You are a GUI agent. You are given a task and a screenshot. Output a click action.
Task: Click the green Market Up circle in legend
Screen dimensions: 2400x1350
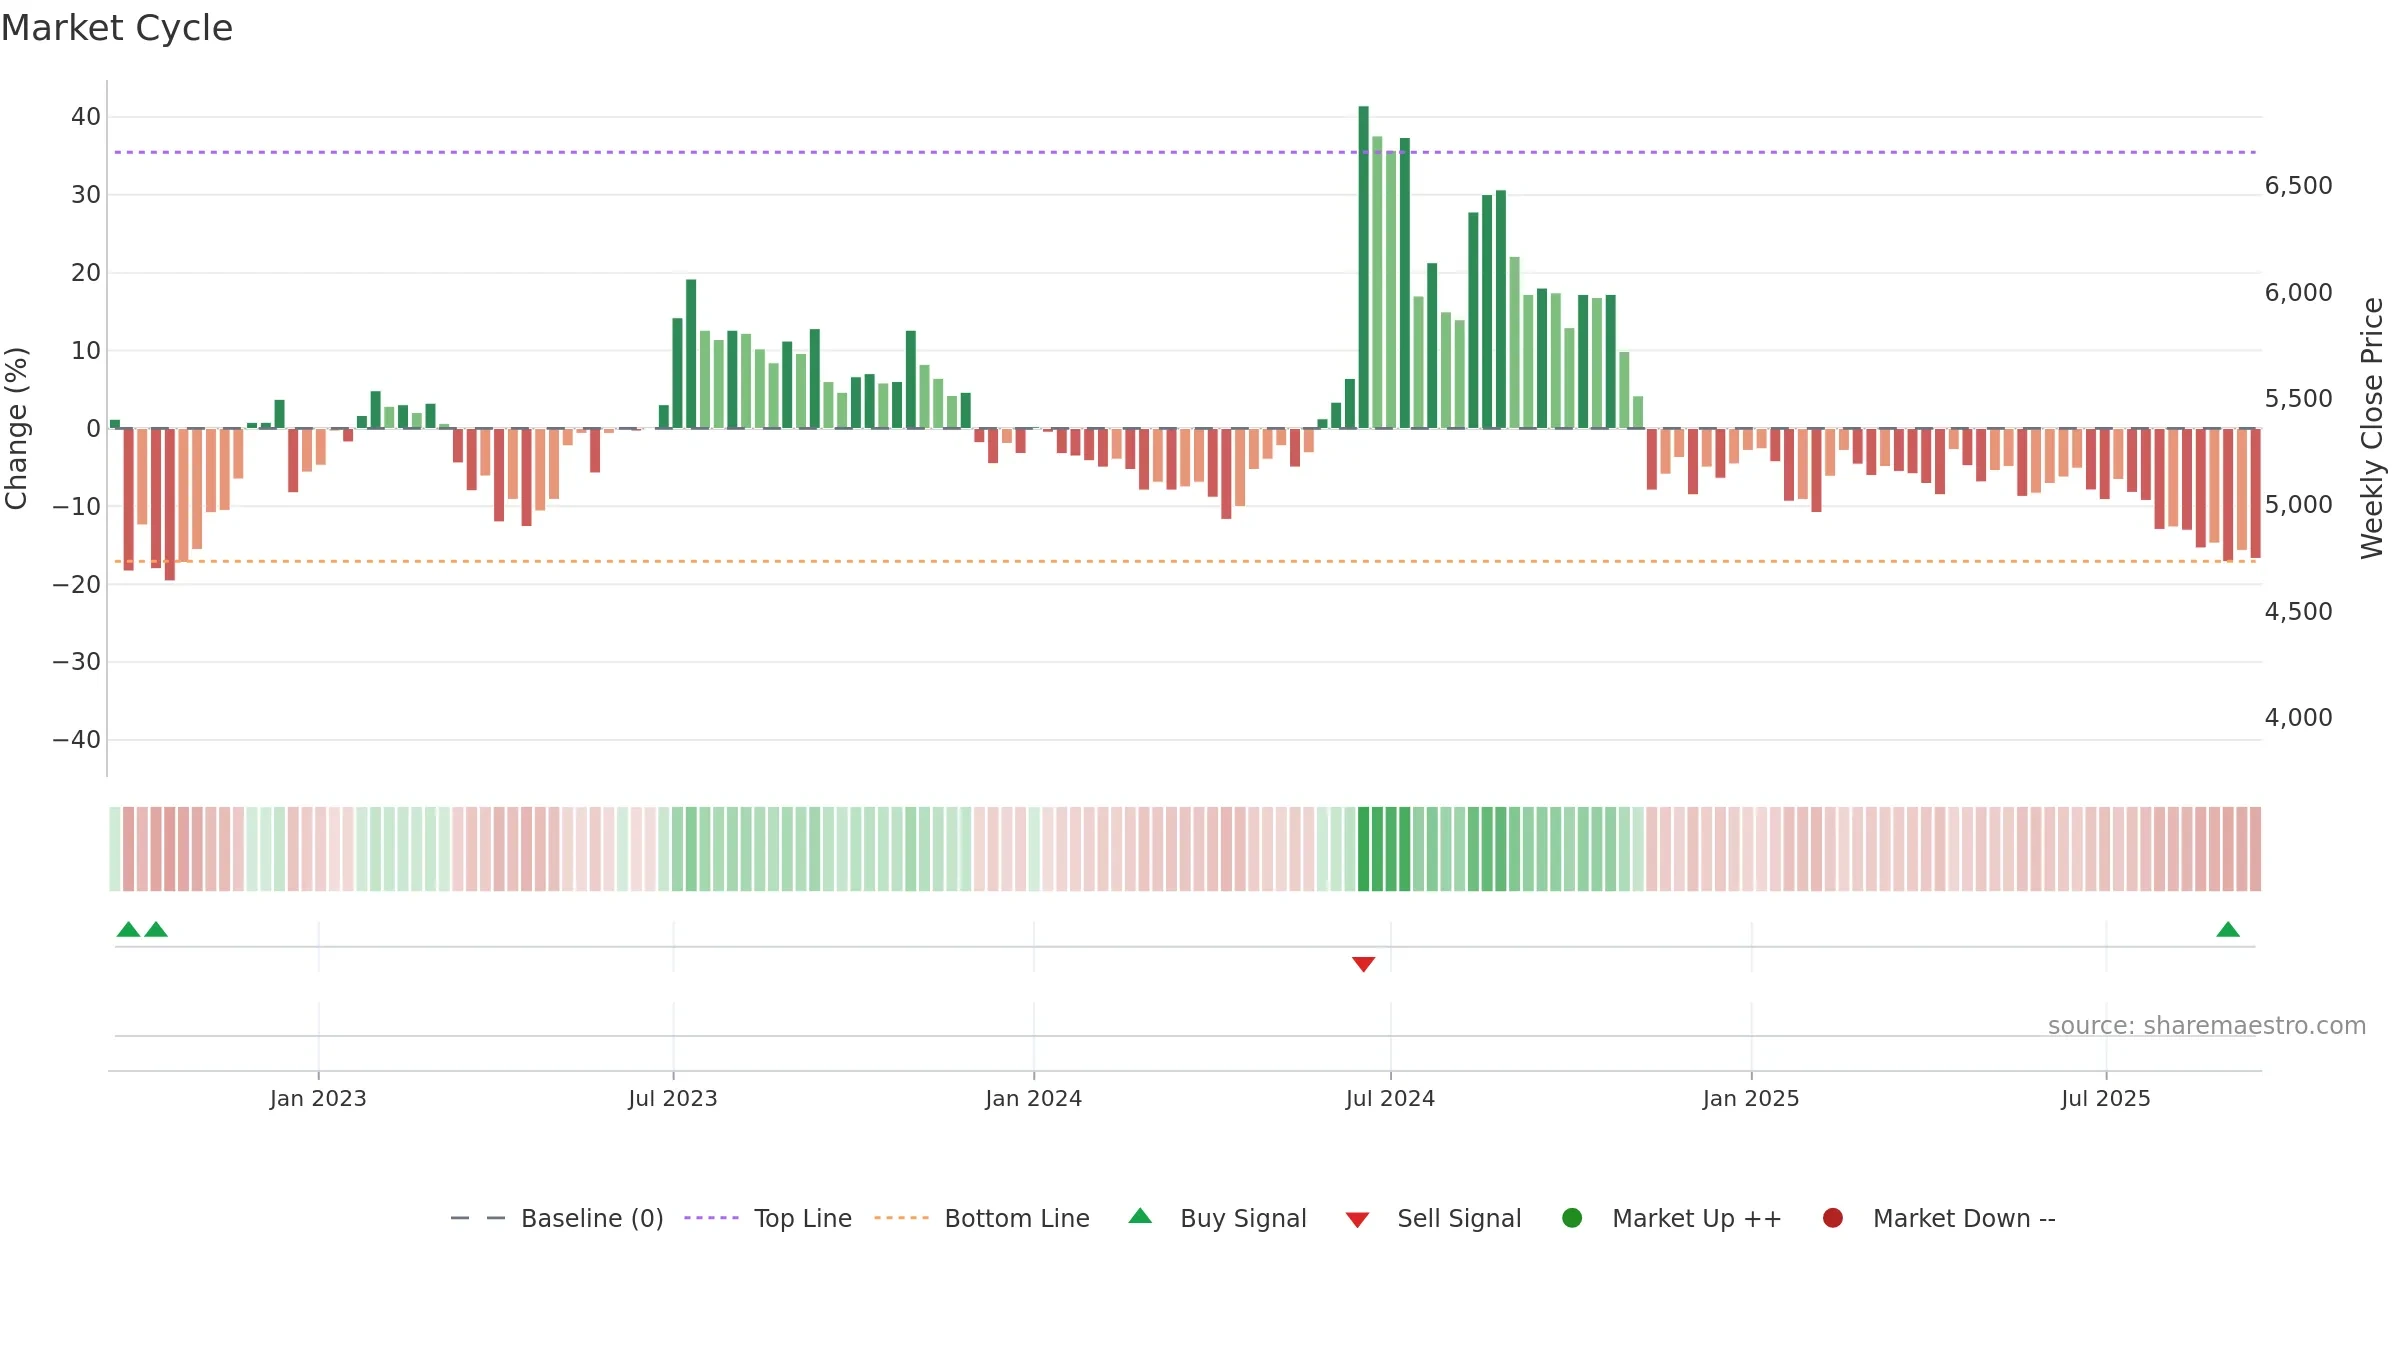click(x=1572, y=1217)
